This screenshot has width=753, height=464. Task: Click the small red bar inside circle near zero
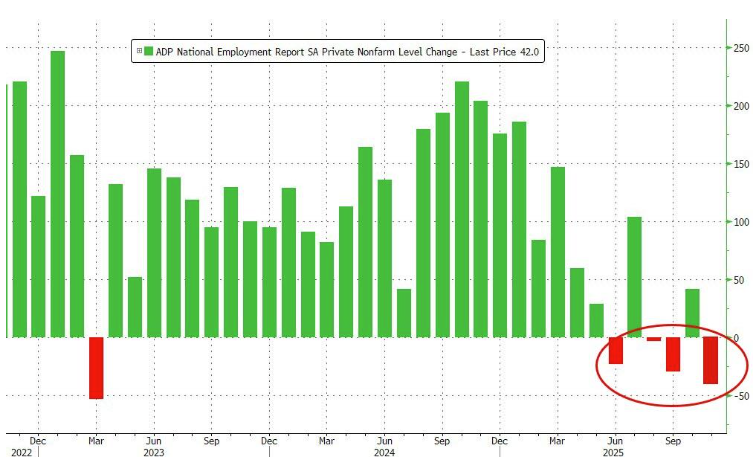[x=653, y=340]
